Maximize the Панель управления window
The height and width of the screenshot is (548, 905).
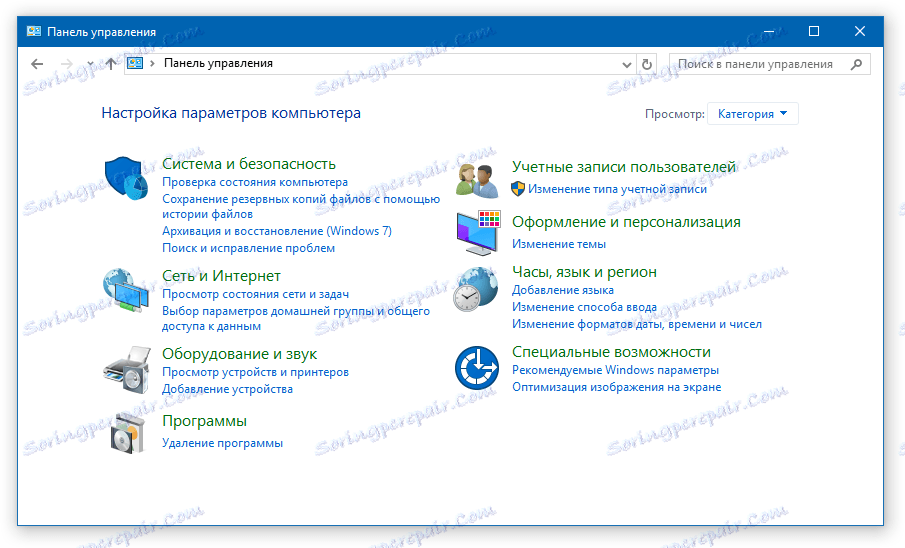814,31
